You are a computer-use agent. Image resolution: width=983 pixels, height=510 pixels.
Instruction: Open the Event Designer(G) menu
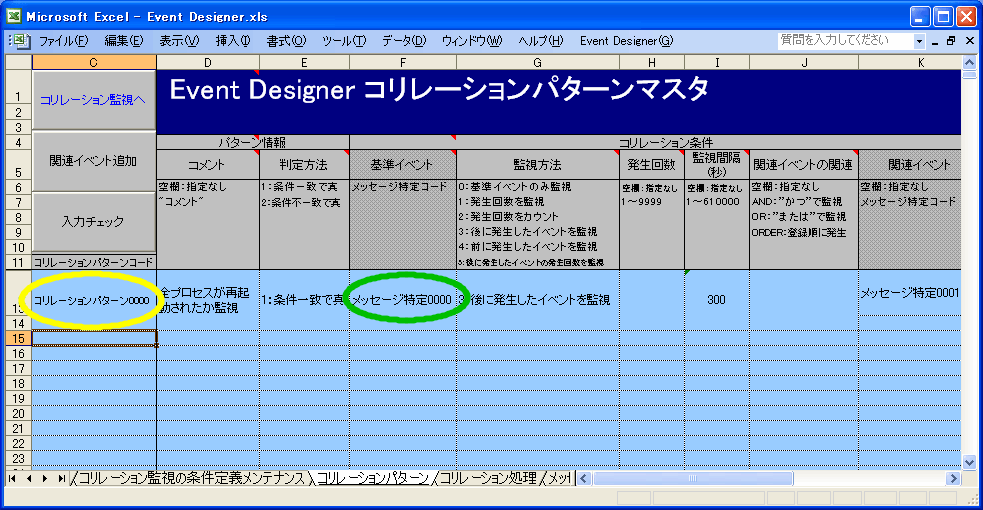626,41
